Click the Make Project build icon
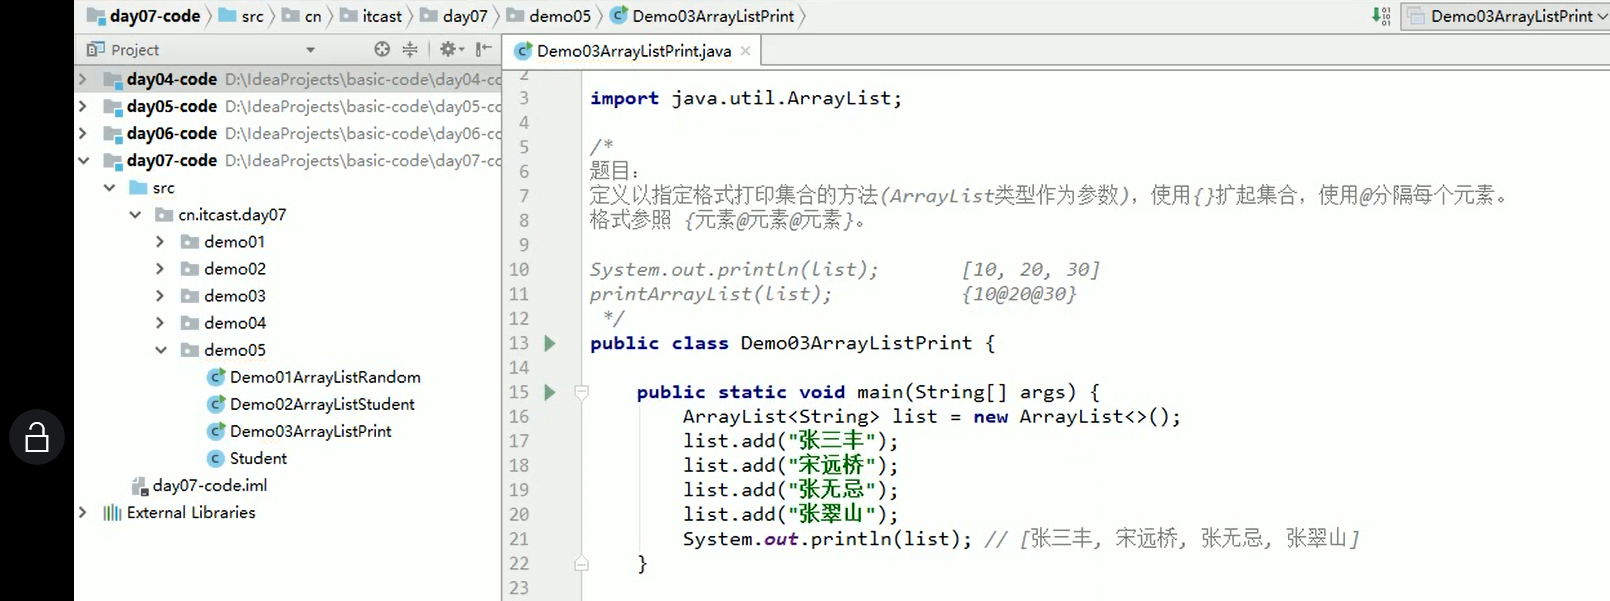This screenshot has width=1610, height=601. [x=1381, y=16]
